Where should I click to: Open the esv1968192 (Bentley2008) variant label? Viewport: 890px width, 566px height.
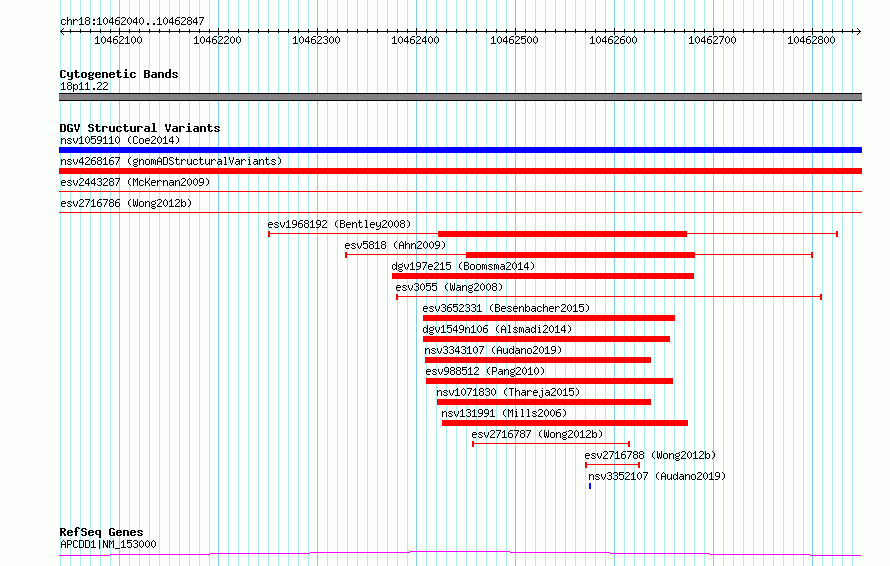click(x=339, y=224)
